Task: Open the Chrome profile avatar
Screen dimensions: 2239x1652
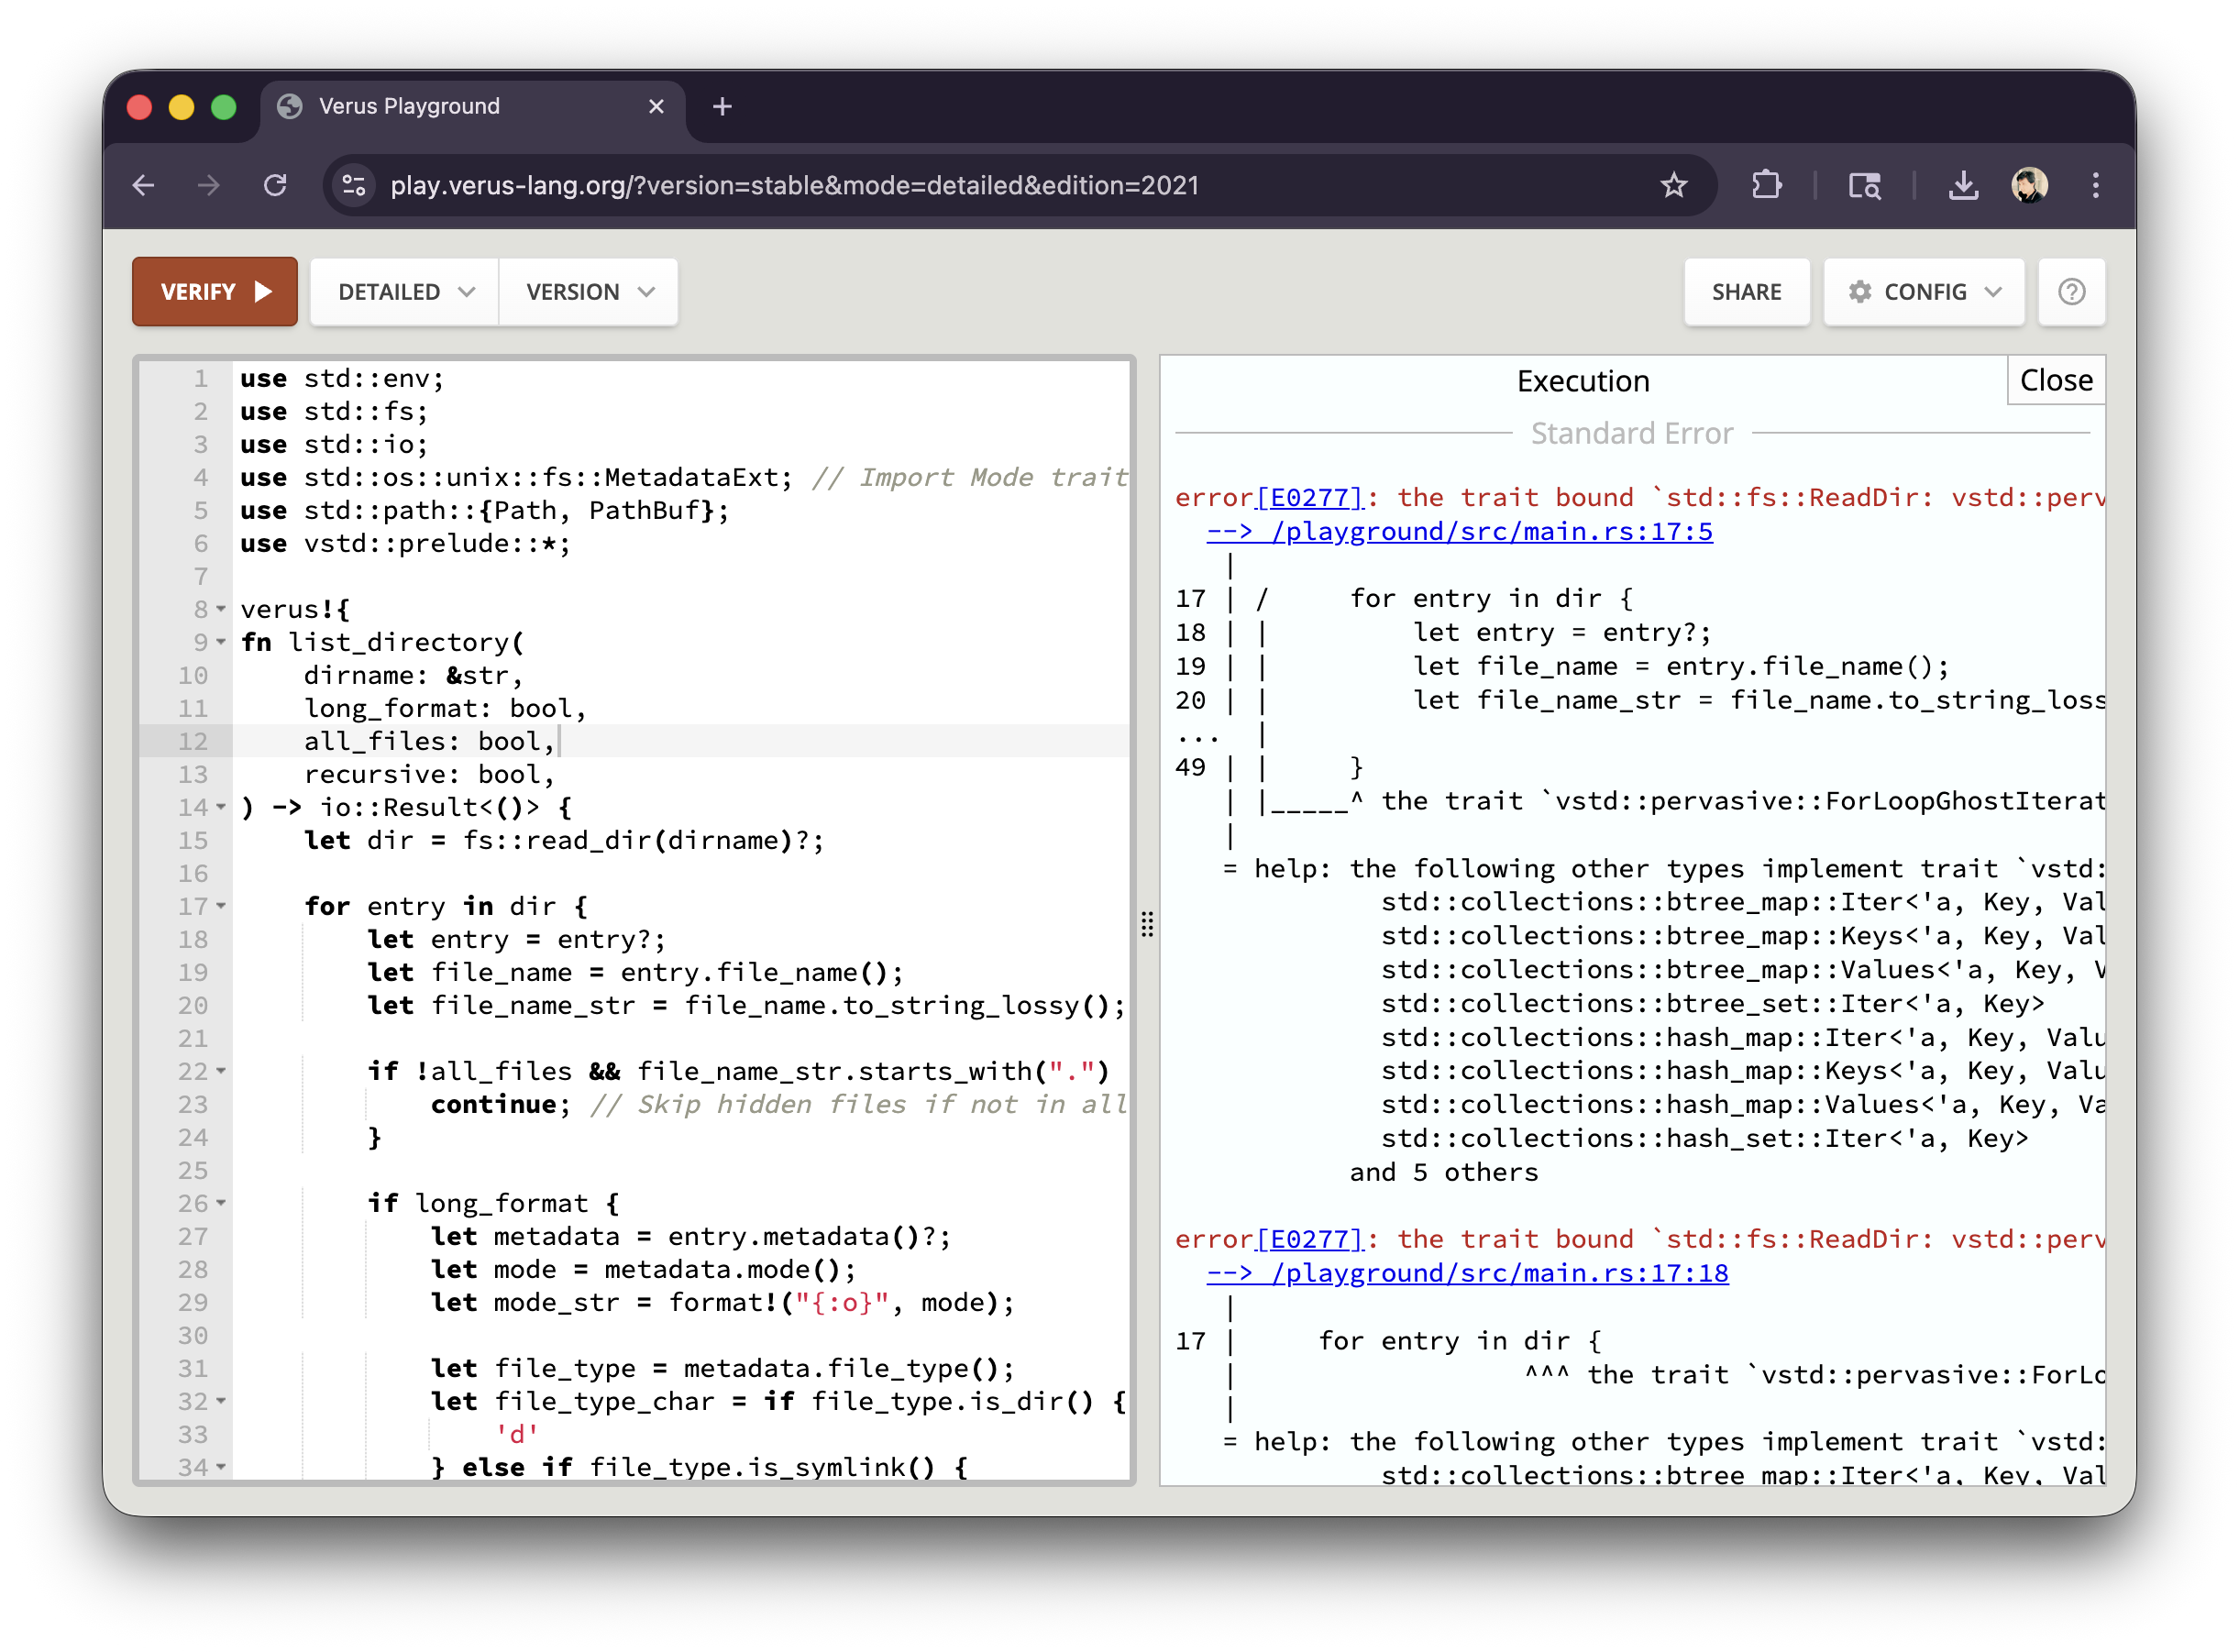Action: click(2029, 185)
